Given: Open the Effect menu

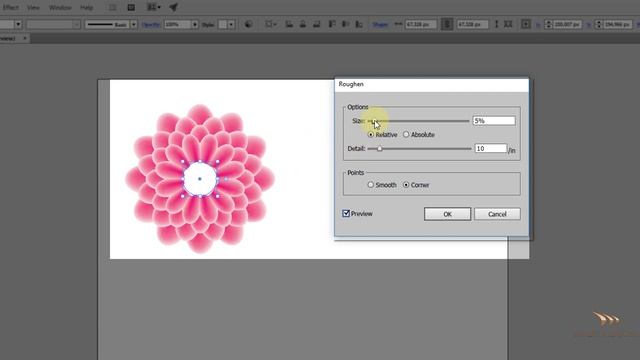Looking at the screenshot, I should coord(11,7).
